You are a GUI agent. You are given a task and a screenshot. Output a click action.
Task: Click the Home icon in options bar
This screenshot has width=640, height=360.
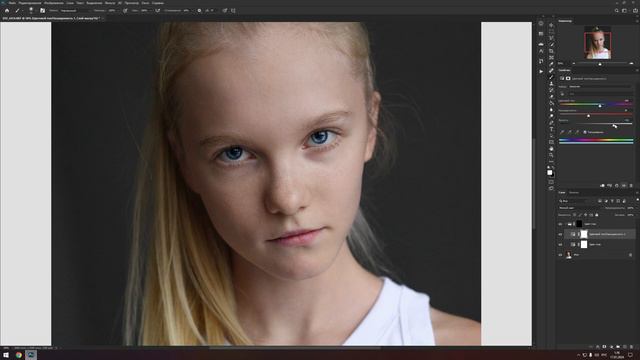click(x=7, y=11)
